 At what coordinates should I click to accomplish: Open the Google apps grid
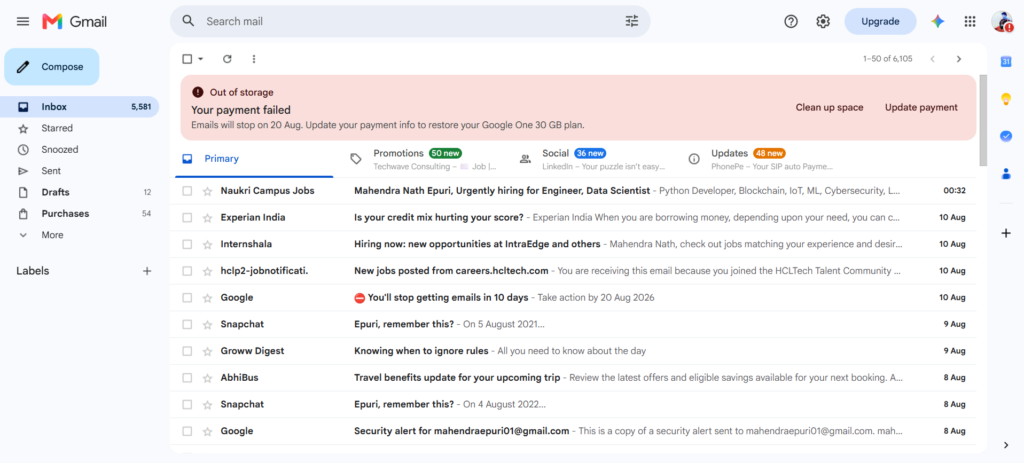970,22
